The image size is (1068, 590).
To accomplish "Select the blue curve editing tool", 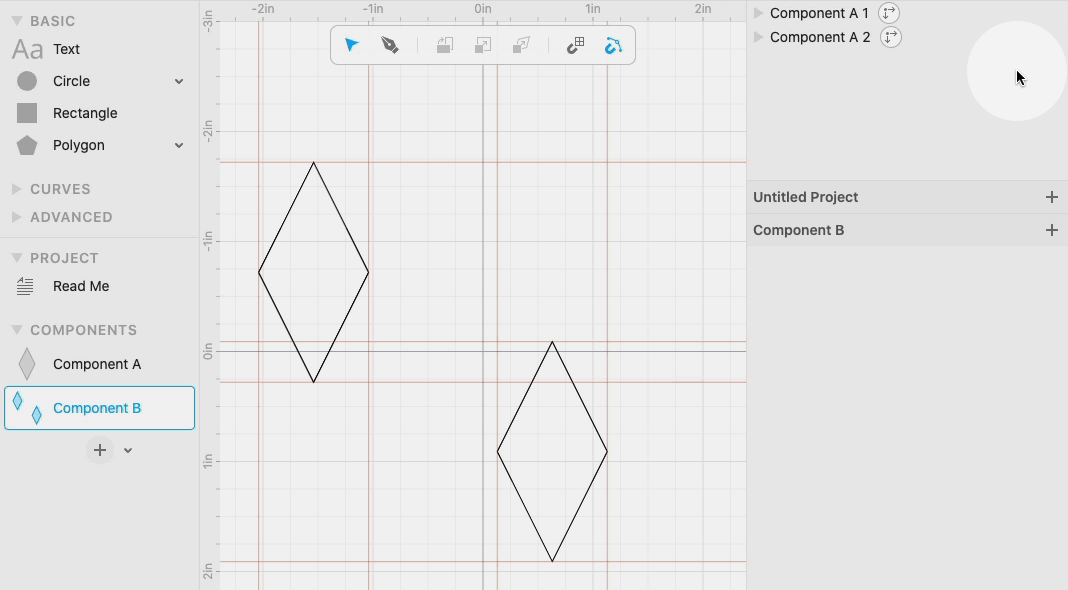I will (613, 45).
